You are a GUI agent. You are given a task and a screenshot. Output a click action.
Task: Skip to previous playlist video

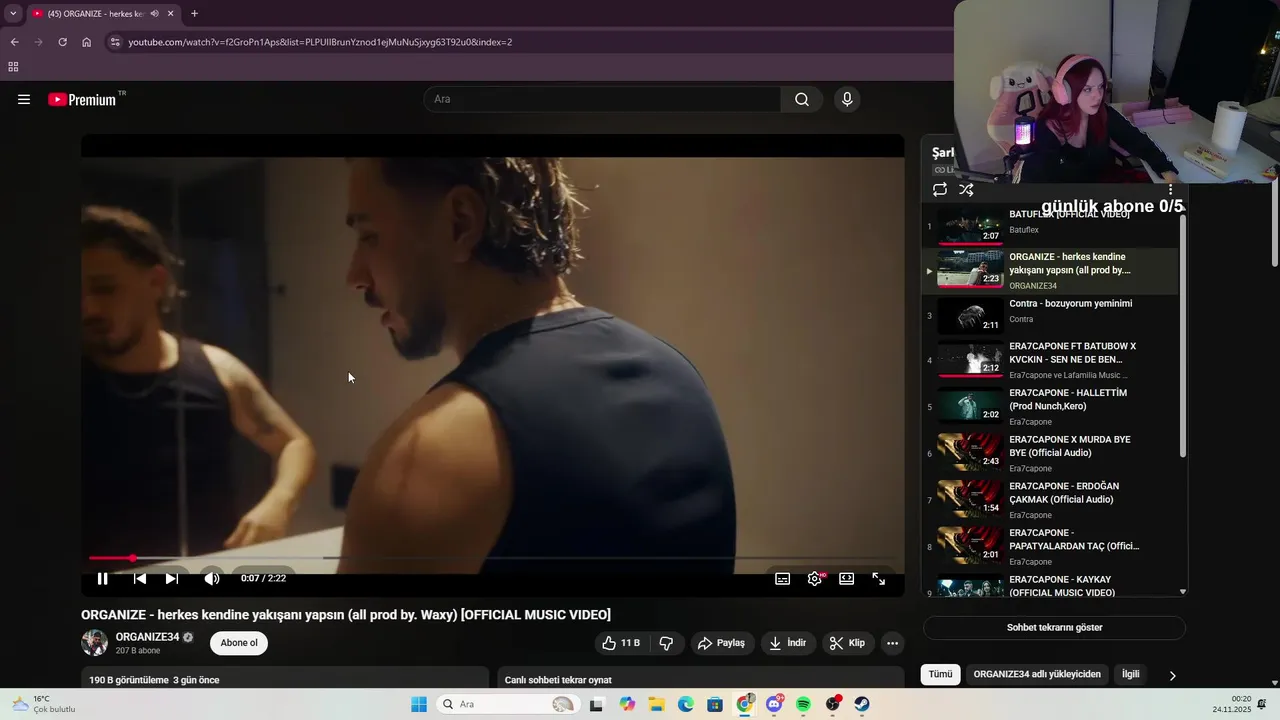pyautogui.click(x=140, y=578)
